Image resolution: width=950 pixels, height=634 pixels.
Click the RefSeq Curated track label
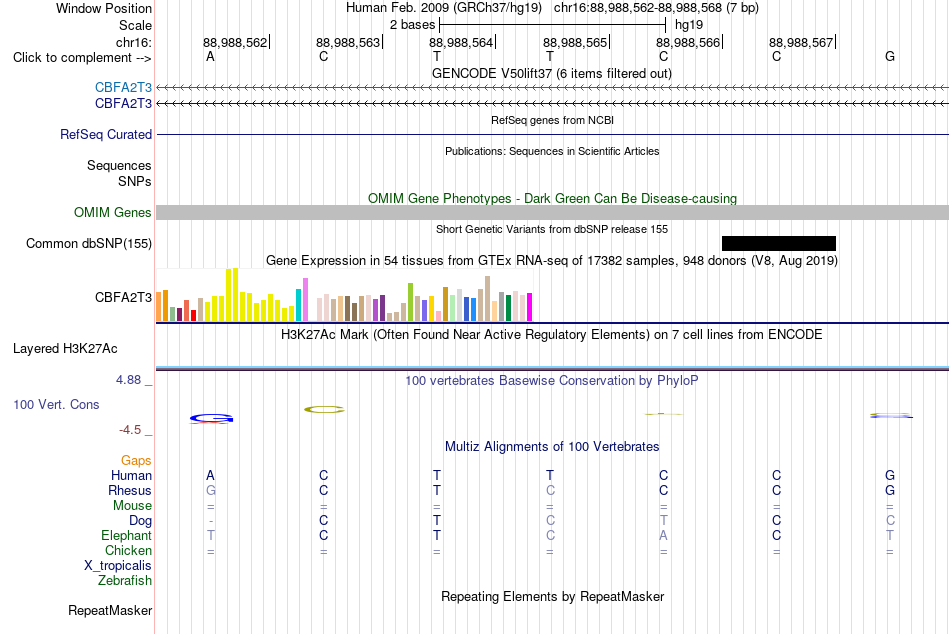coord(106,135)
